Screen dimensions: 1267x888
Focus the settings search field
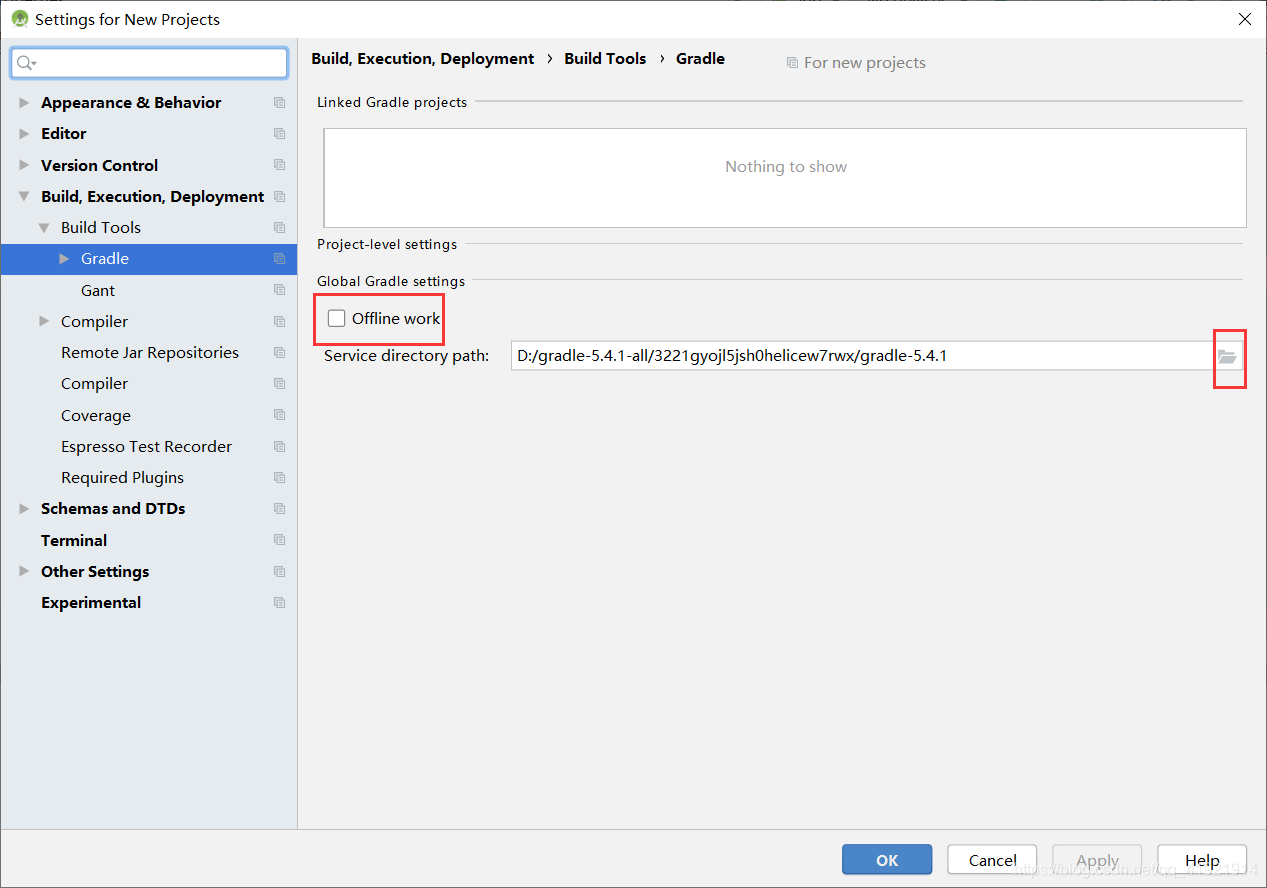150,63
